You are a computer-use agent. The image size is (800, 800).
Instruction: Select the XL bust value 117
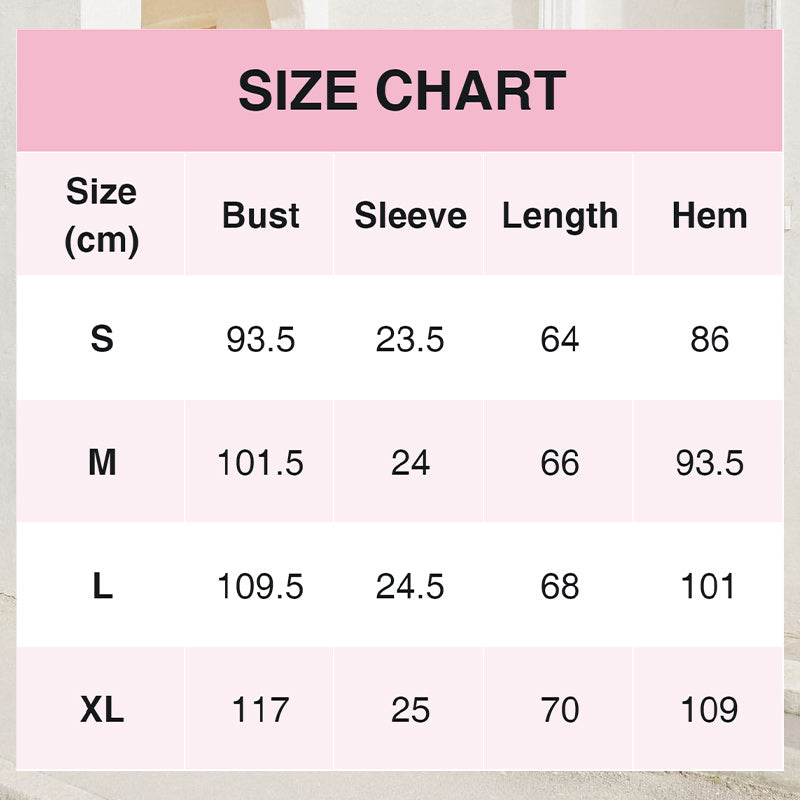[260, 710]
